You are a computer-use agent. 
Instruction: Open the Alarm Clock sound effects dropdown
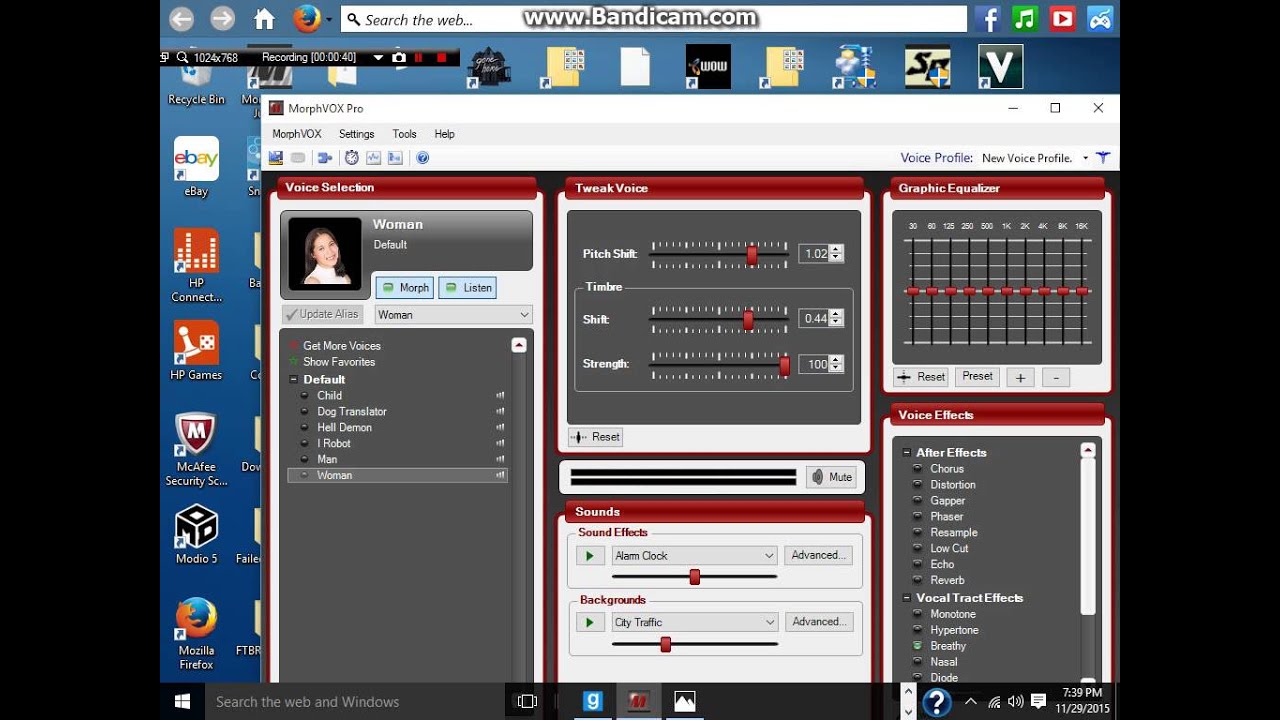click(x=694, y=556)
